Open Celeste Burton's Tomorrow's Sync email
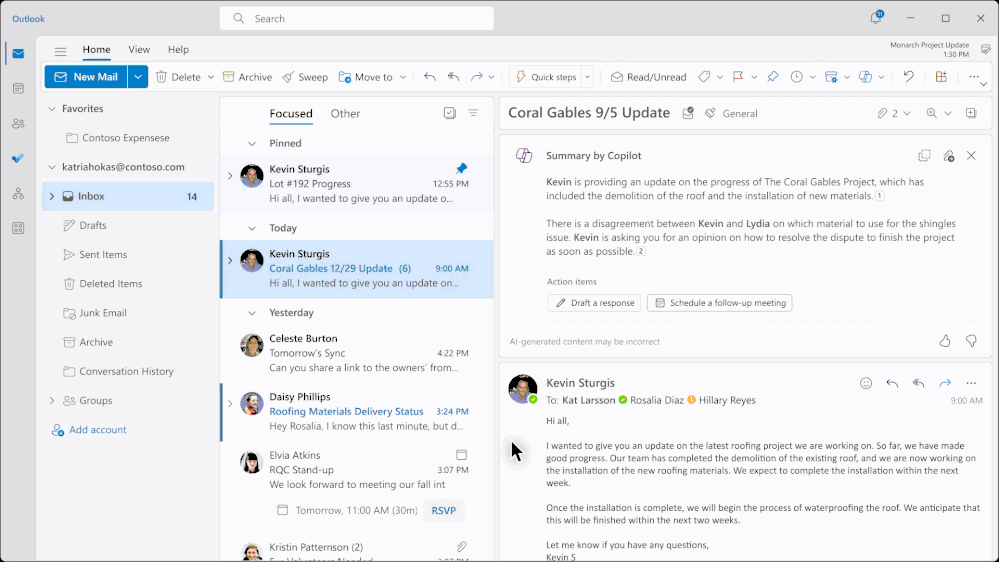 (x=357, y=353)
